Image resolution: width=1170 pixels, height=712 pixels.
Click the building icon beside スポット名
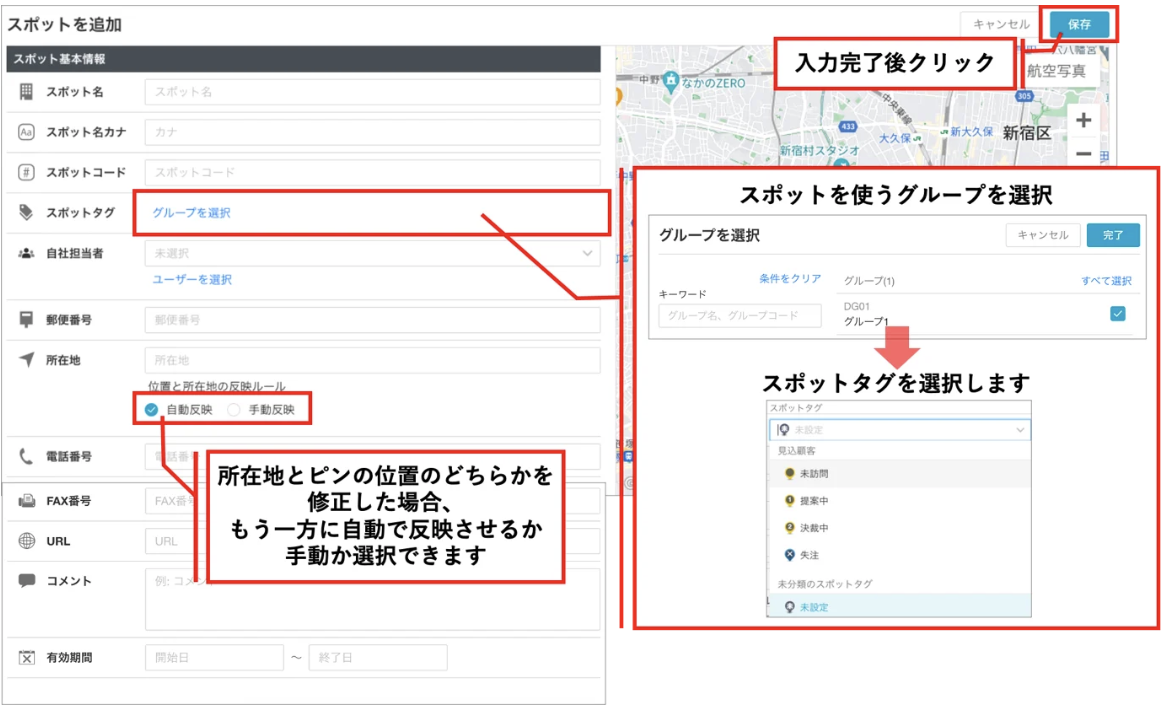click(26, 92)
